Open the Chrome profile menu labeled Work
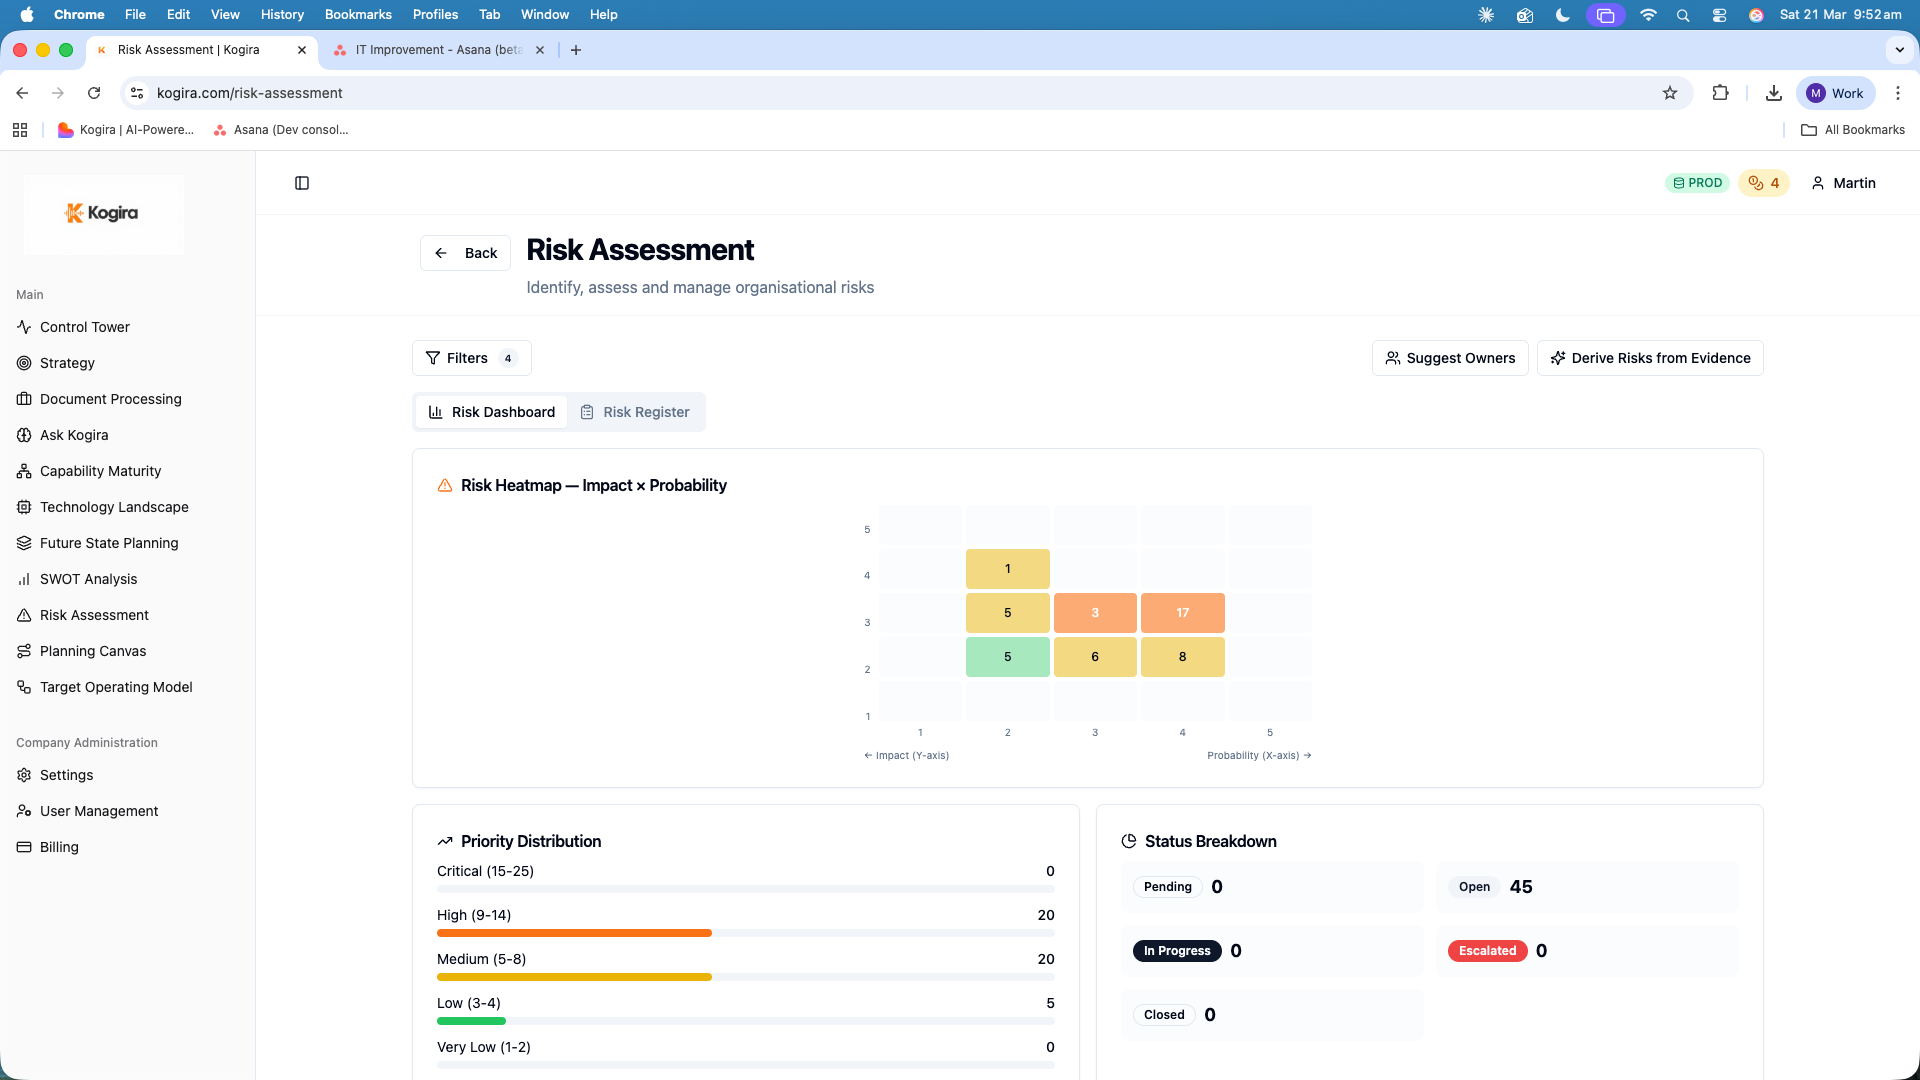1920x1080 pixels. (1835, 93)
